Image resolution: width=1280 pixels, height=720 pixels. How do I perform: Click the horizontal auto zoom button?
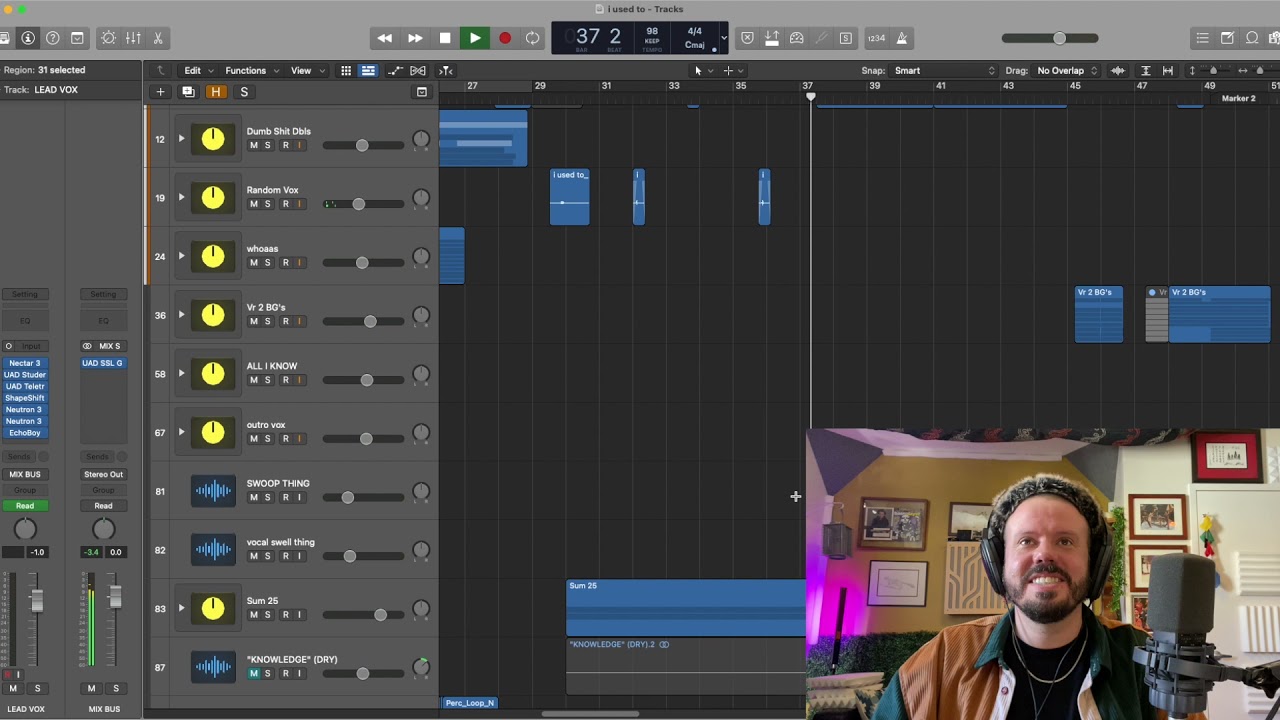point(1169,70)
